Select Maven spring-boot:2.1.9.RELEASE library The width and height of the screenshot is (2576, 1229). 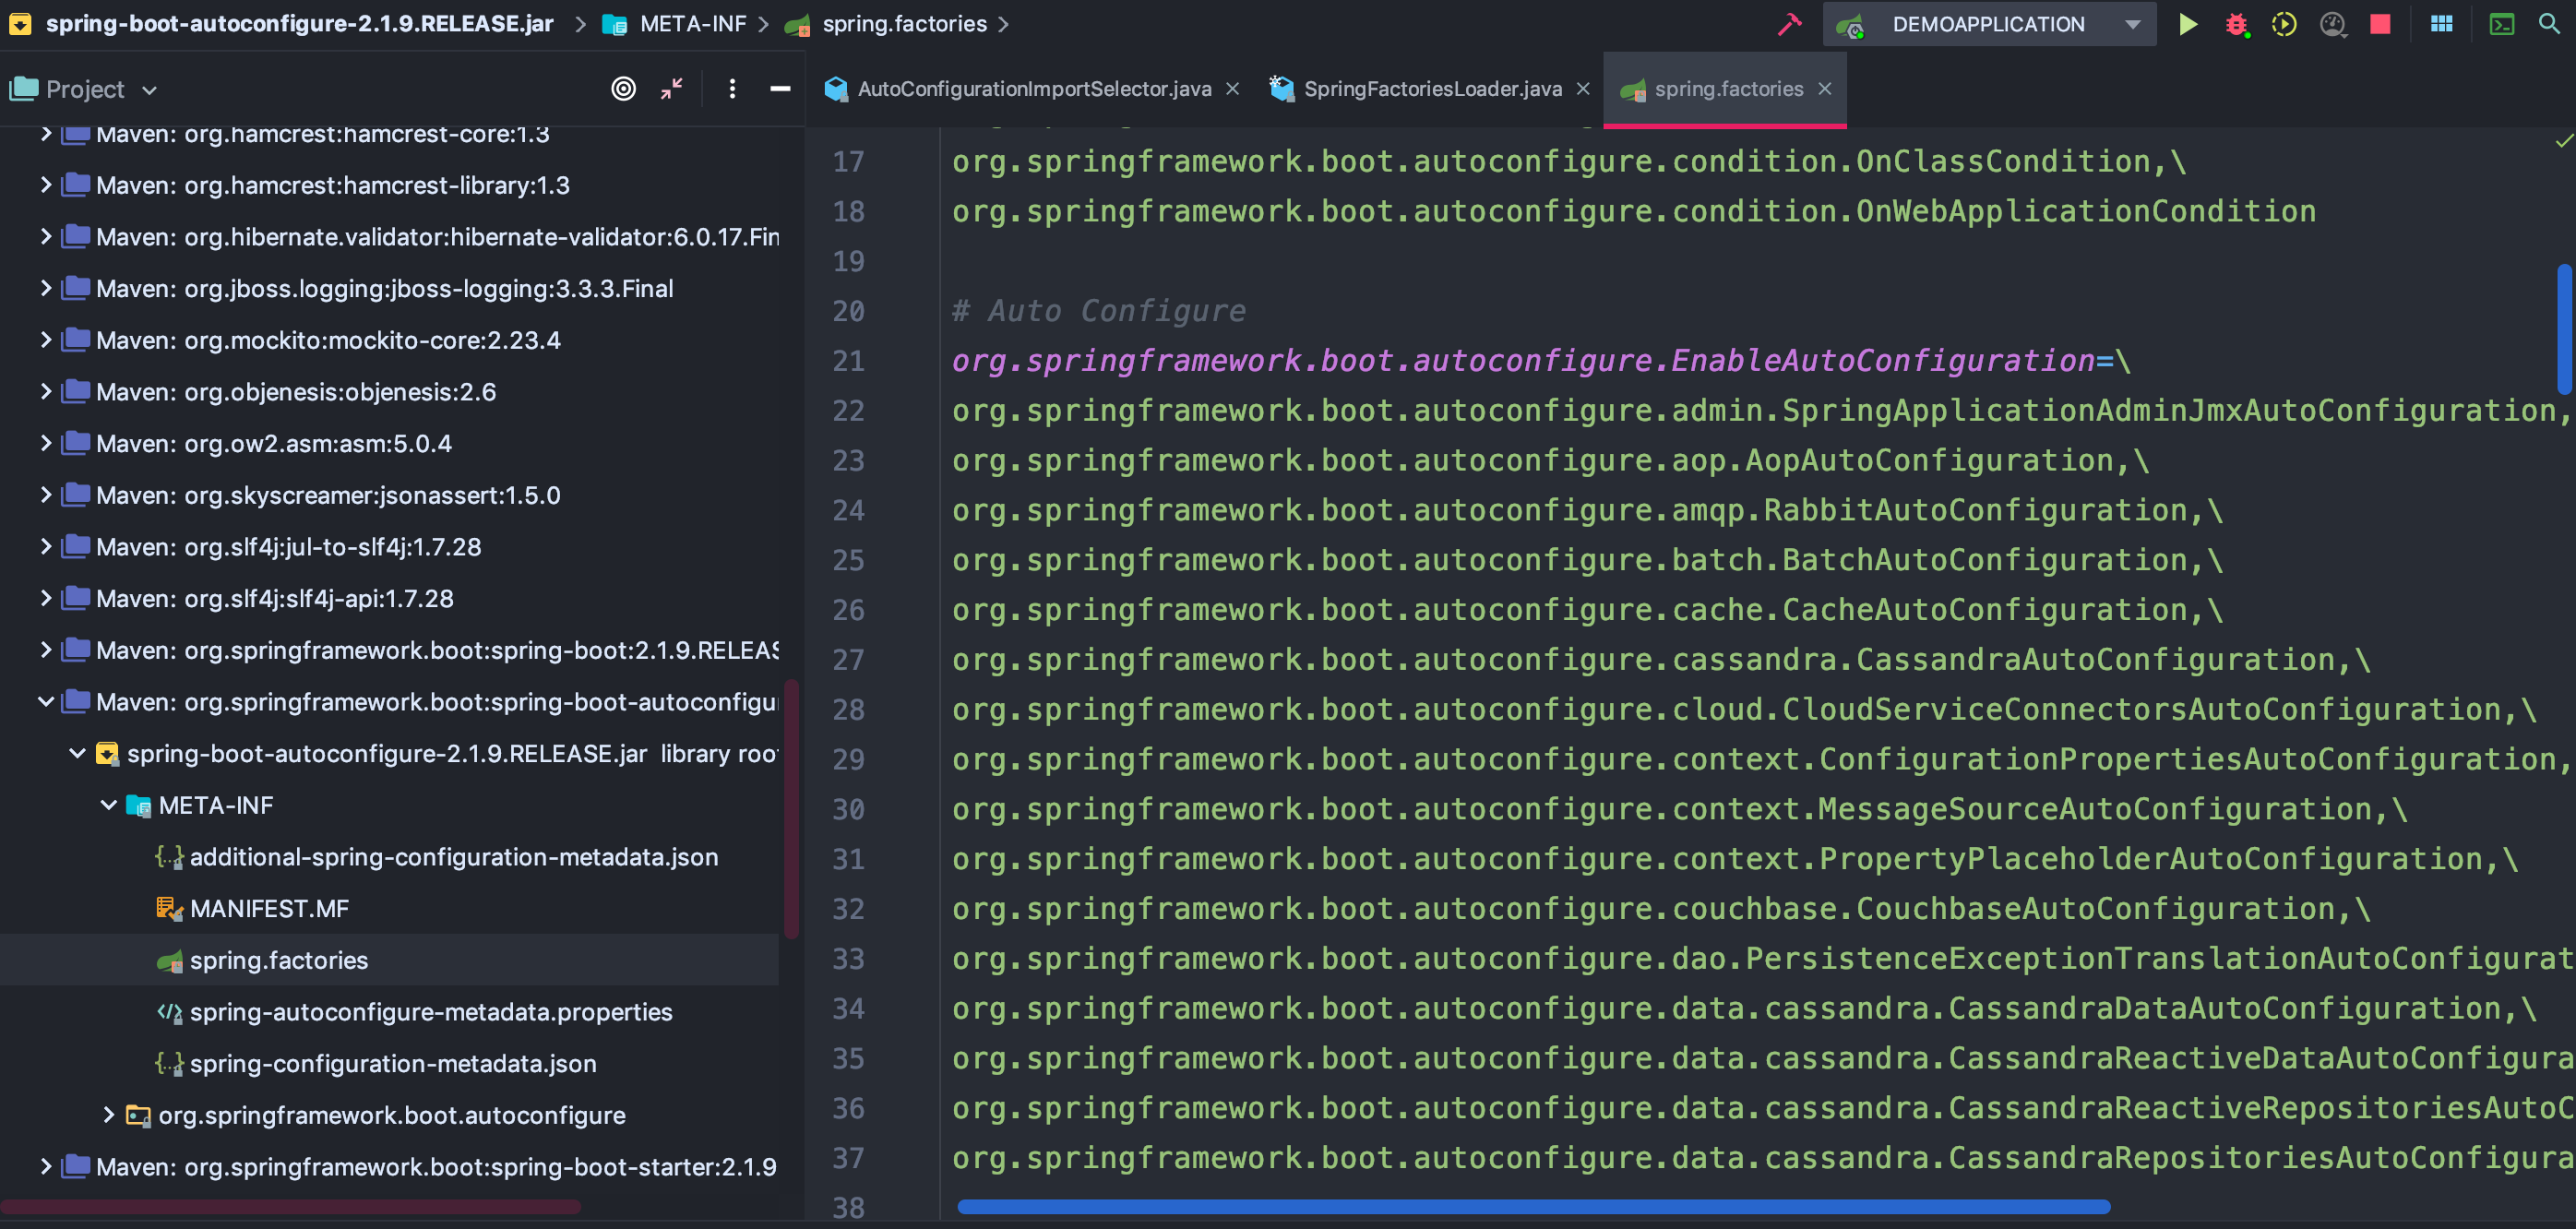click(x=437, y=650)
